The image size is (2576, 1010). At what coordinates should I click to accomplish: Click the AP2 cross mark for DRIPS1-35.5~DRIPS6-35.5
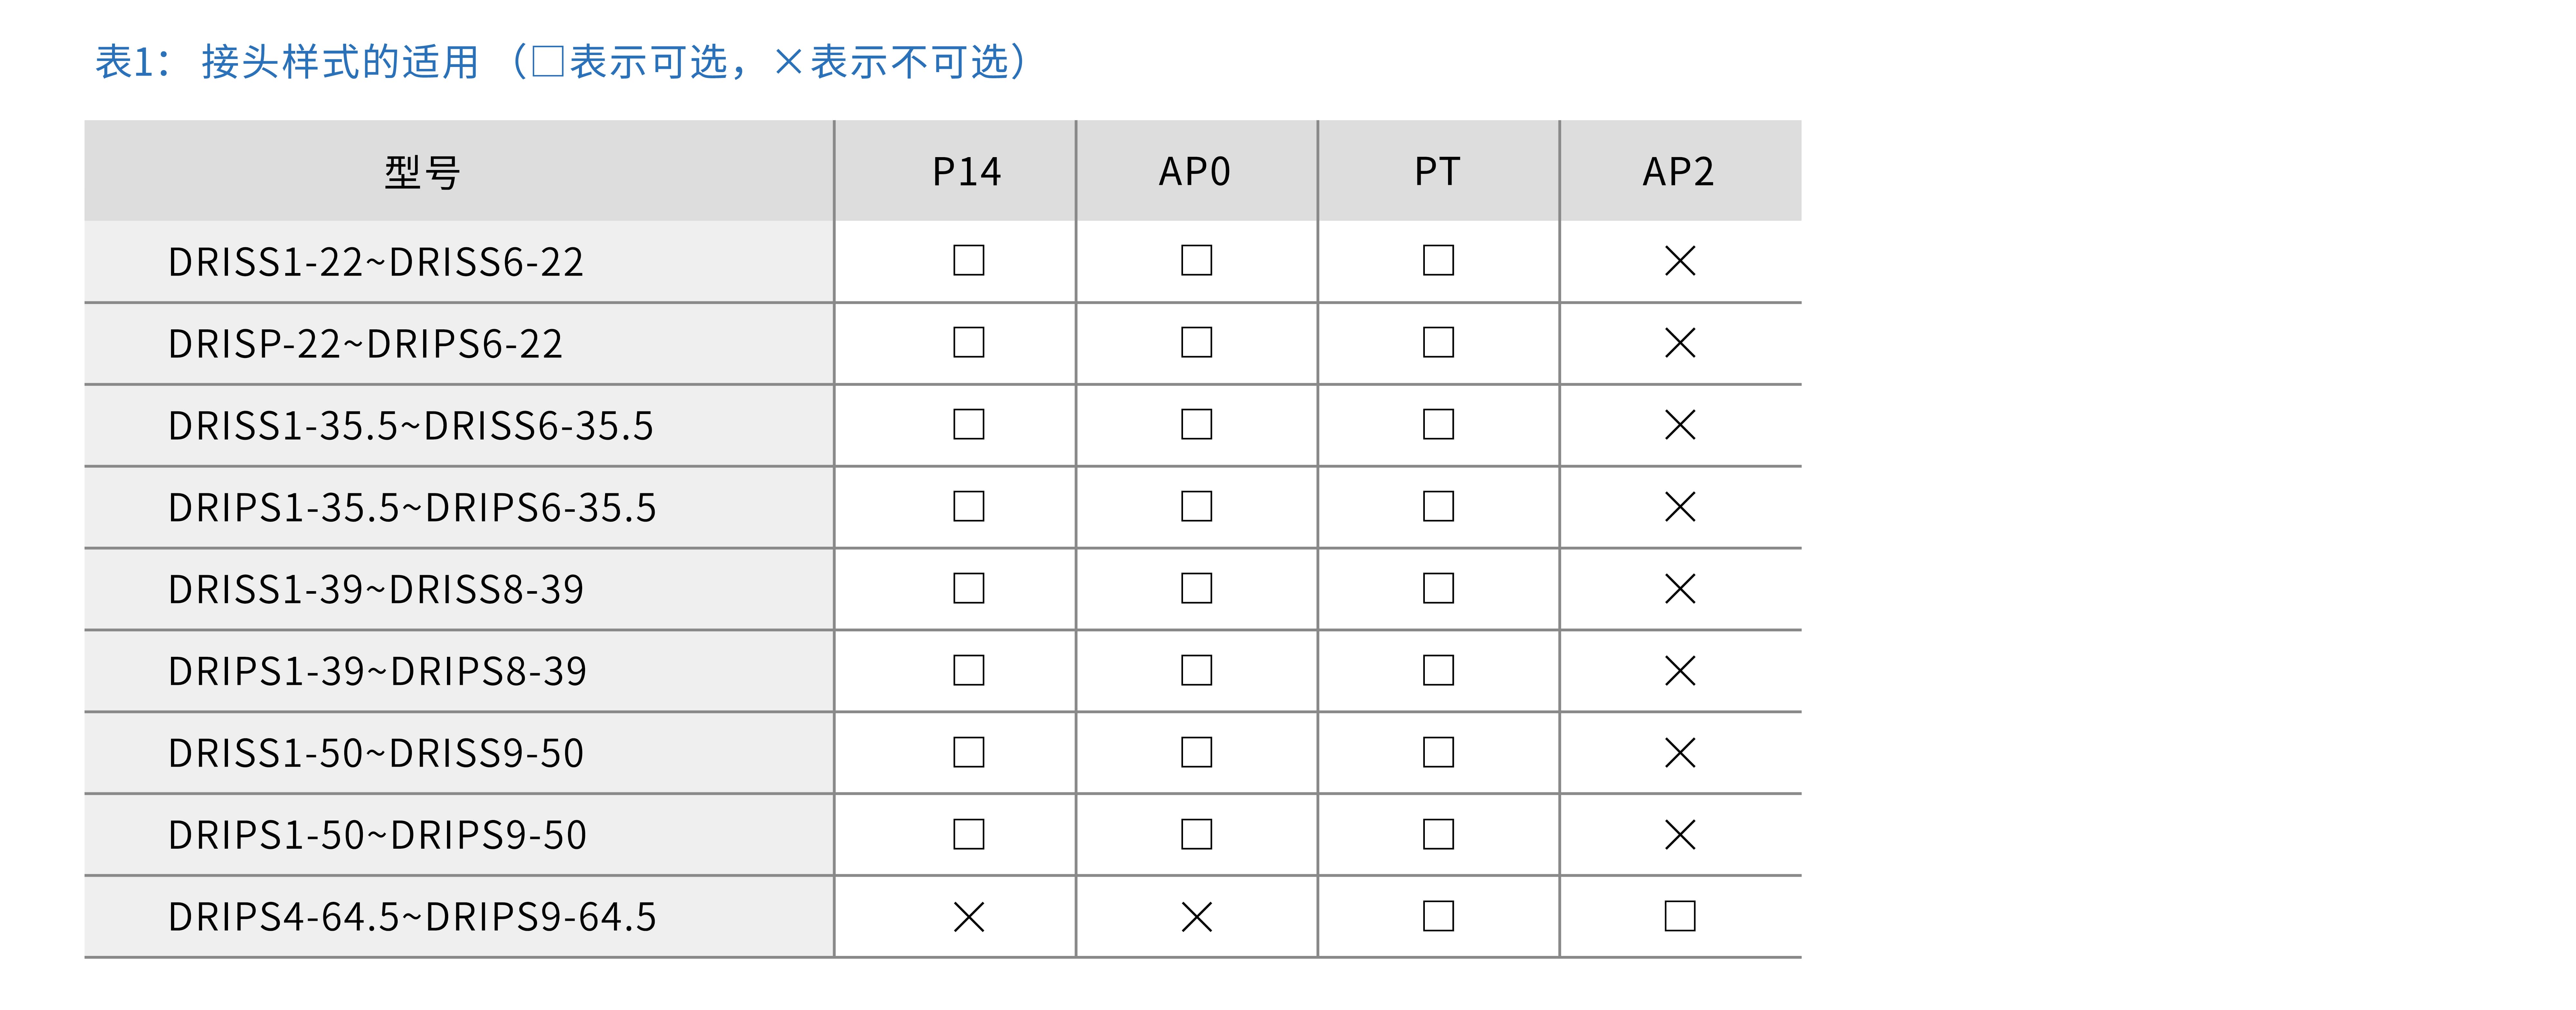click(x=1680, y=507)
